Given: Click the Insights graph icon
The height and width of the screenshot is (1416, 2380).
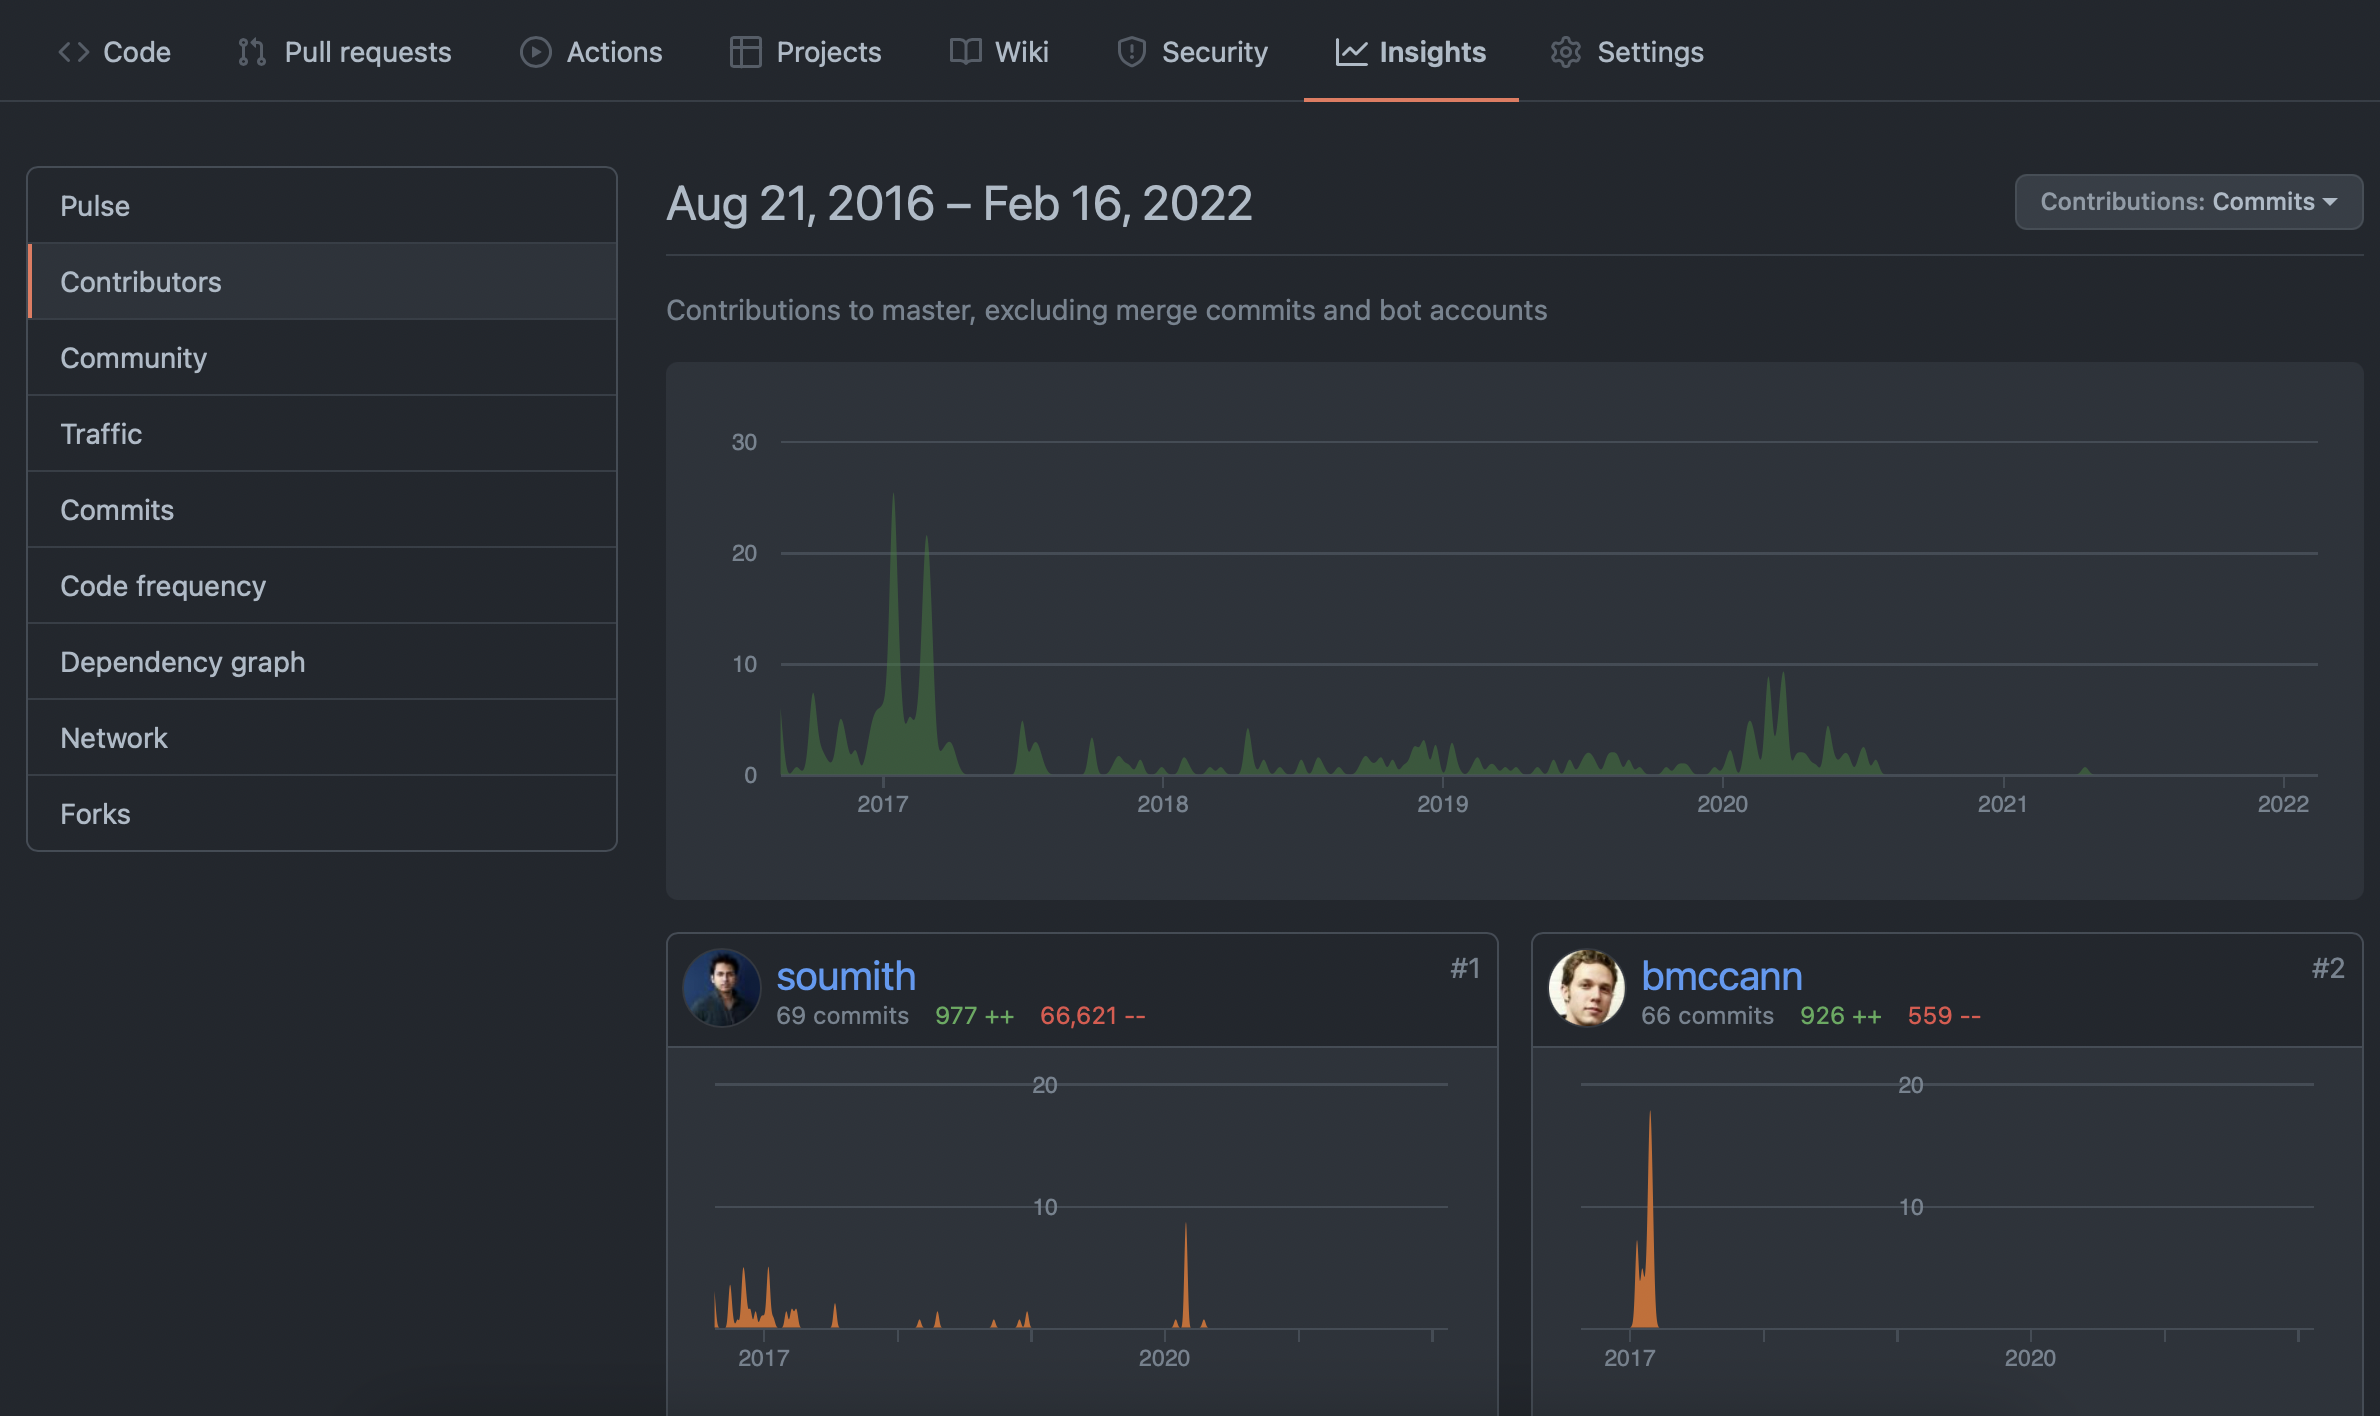Looking at the screenshot, I should [1351, 52].
